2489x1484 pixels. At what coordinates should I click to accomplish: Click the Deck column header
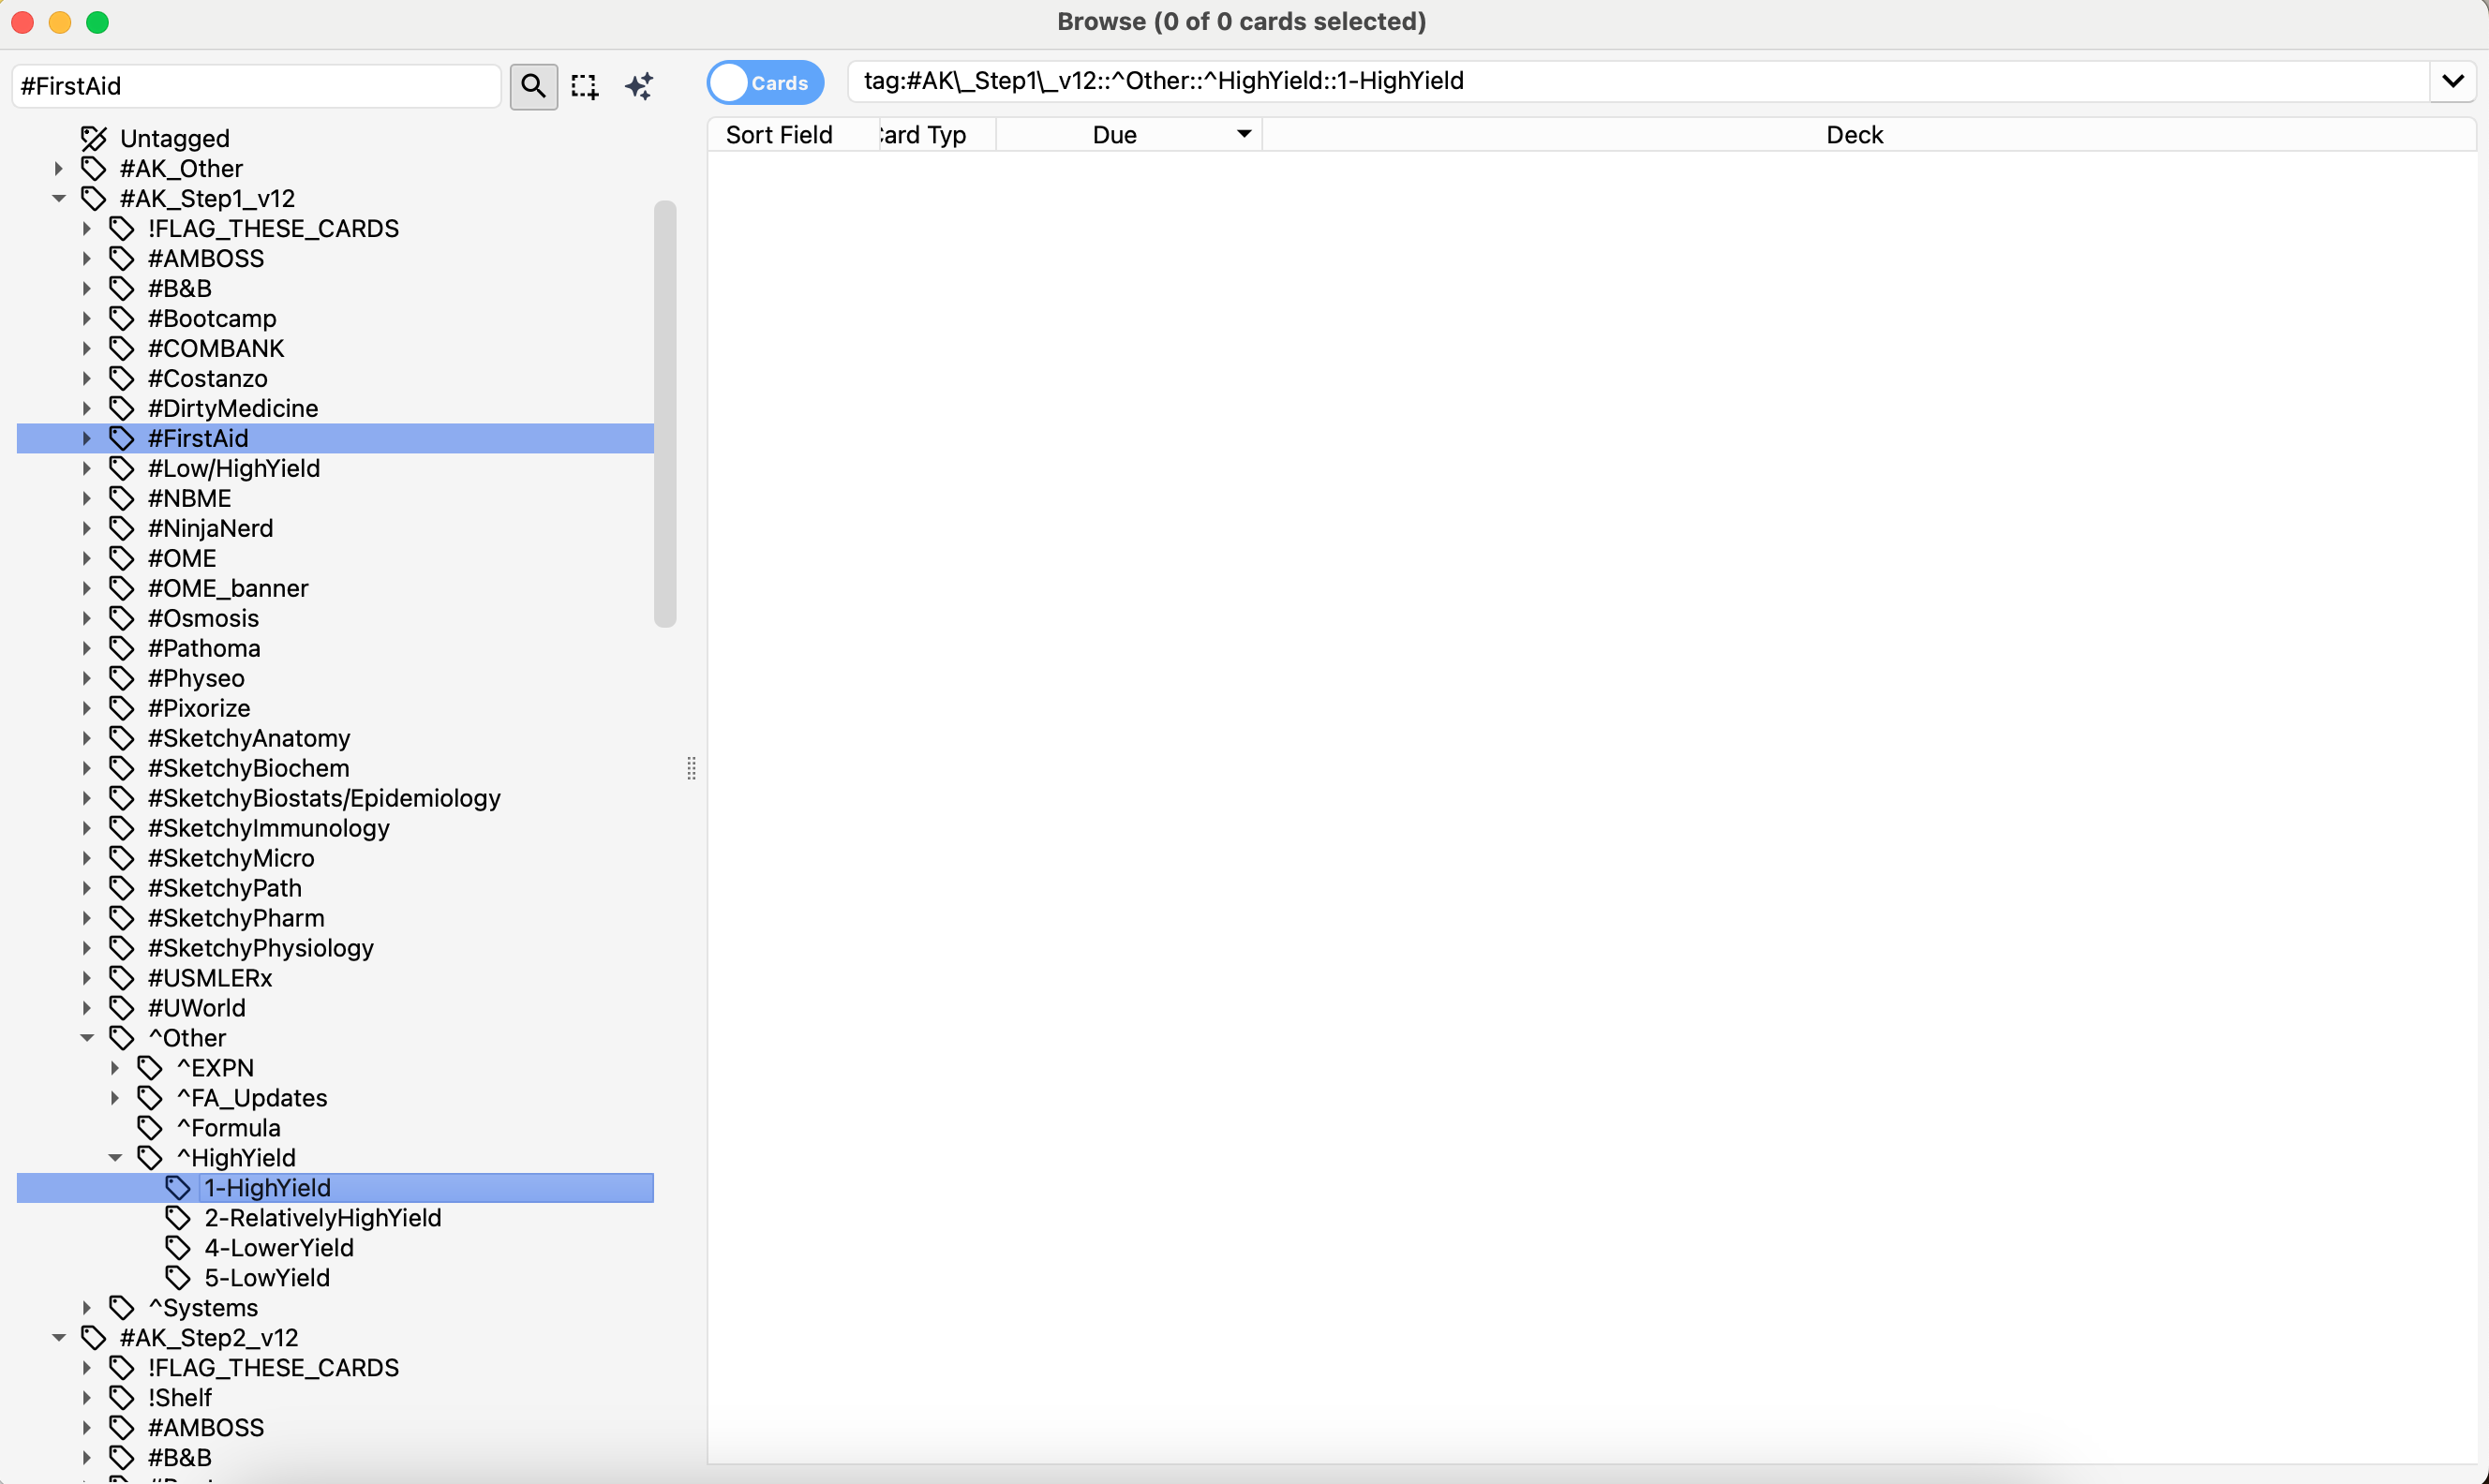click(1853, 135)
